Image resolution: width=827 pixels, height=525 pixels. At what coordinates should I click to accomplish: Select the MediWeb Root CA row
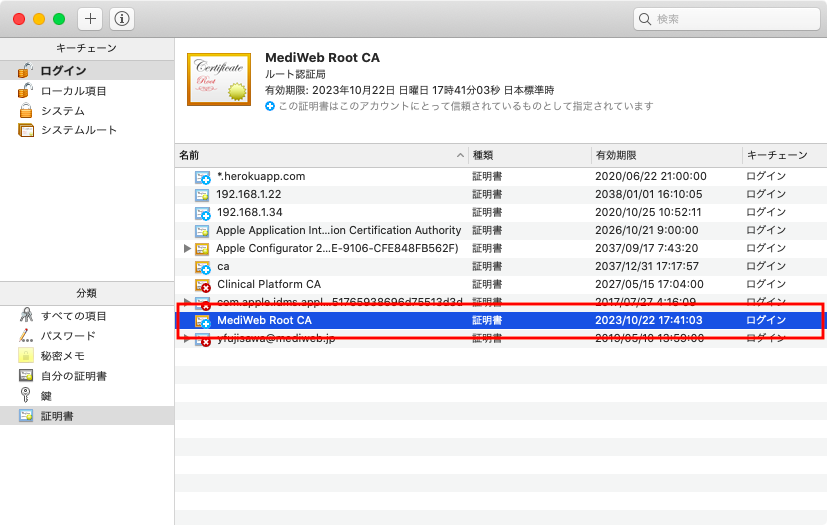tap(501, 320)
